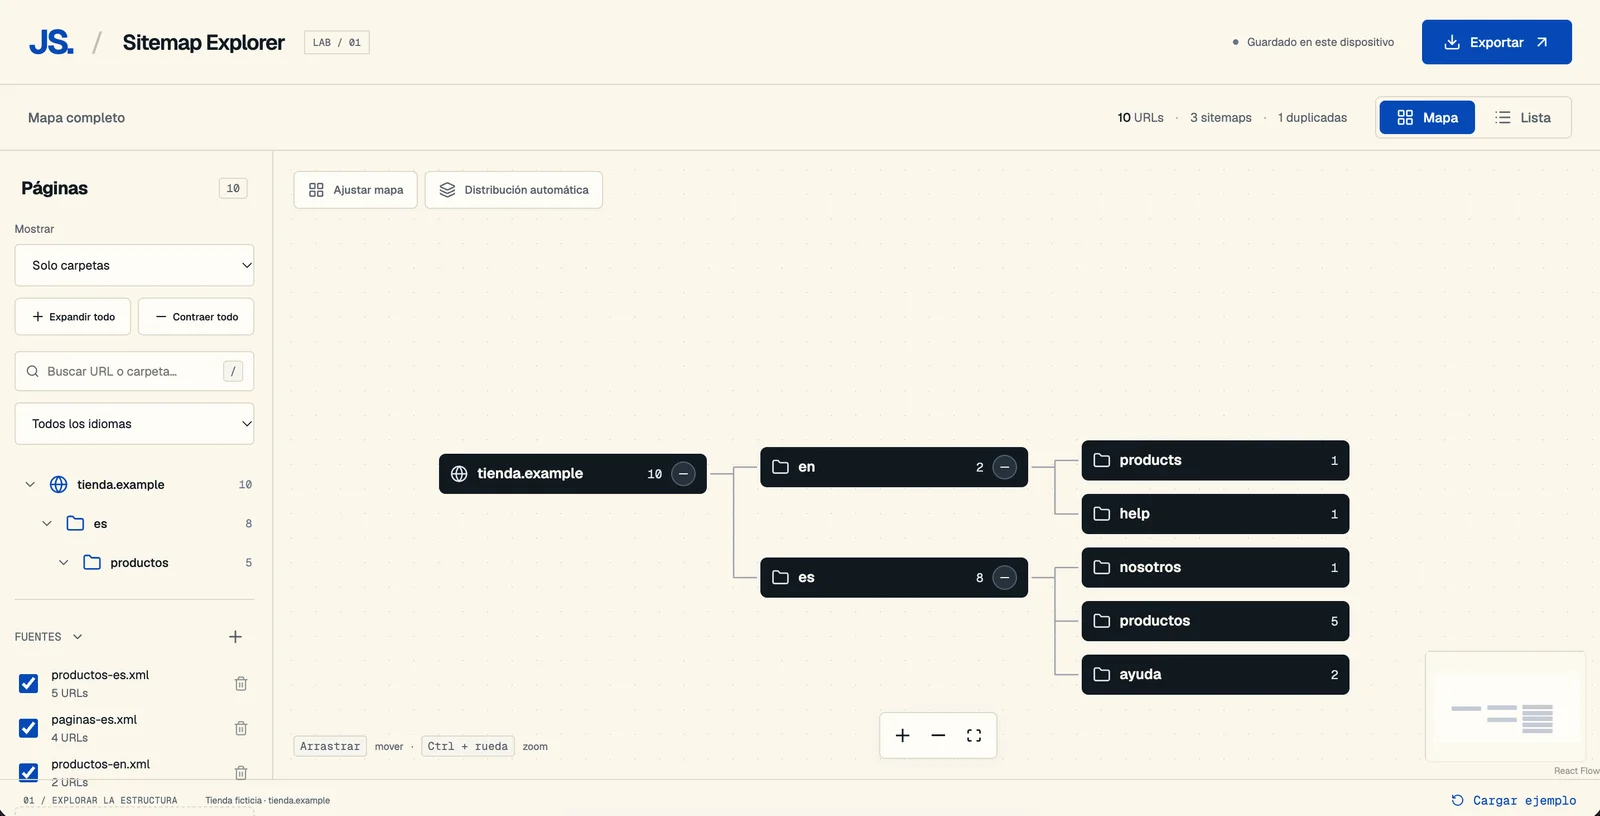Zoom in on the map
Image resolution: width=1600 pixels, height=816 pixels.
click(902, 736)
